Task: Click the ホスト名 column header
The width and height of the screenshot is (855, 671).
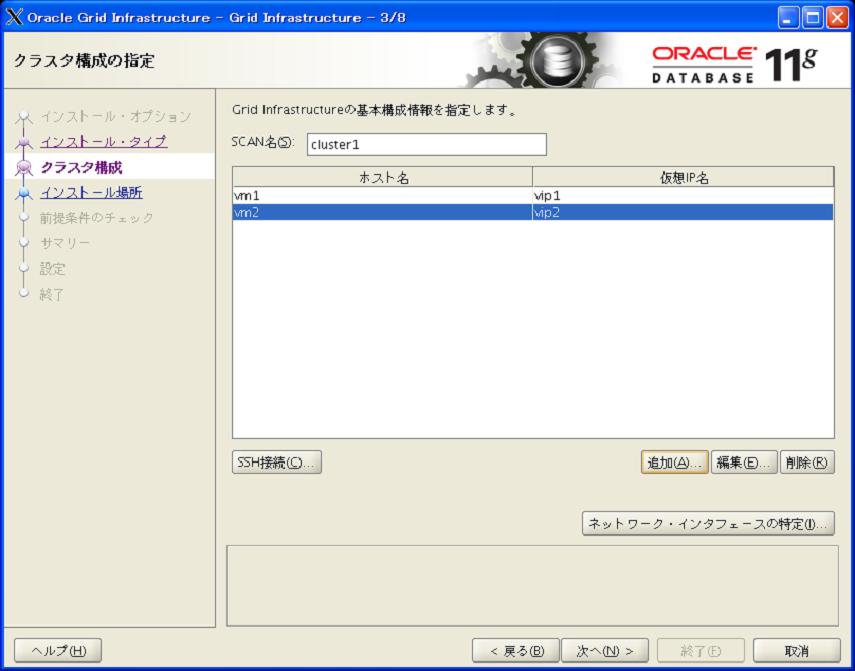Action: [383, 177]
